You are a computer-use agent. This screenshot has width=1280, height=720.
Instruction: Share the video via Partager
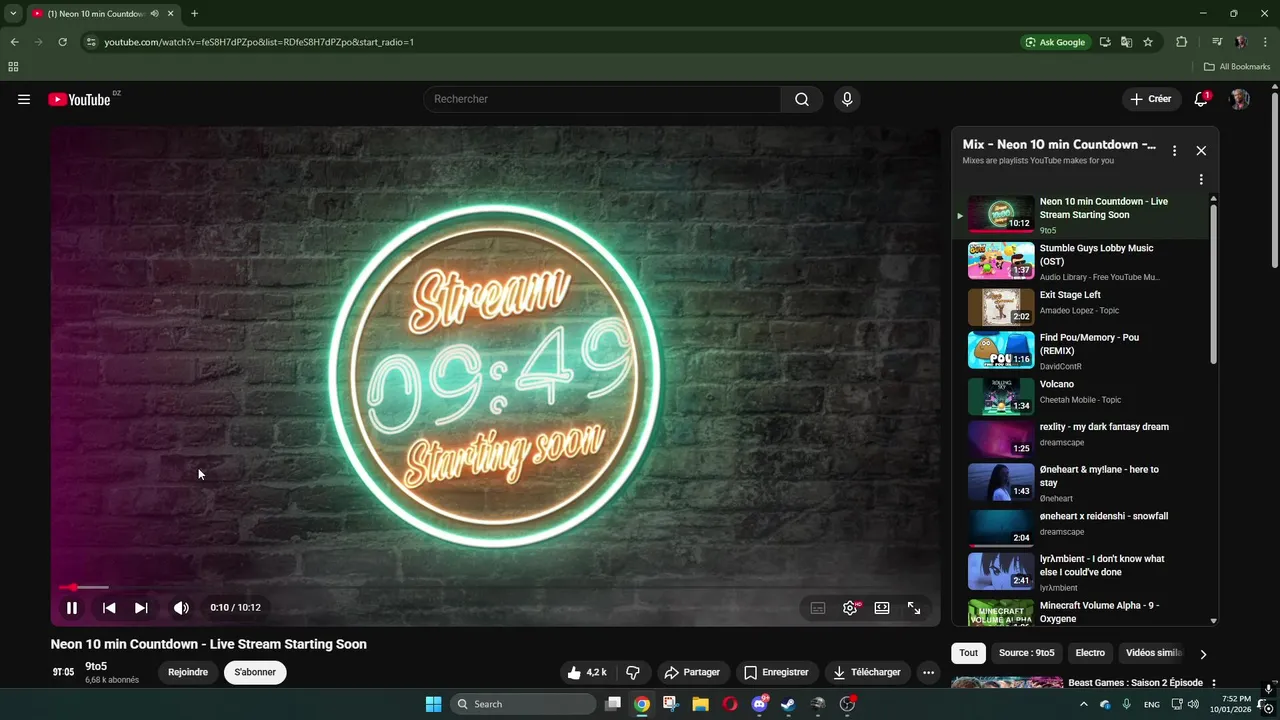pyautogui.click(x=692, y=672)
